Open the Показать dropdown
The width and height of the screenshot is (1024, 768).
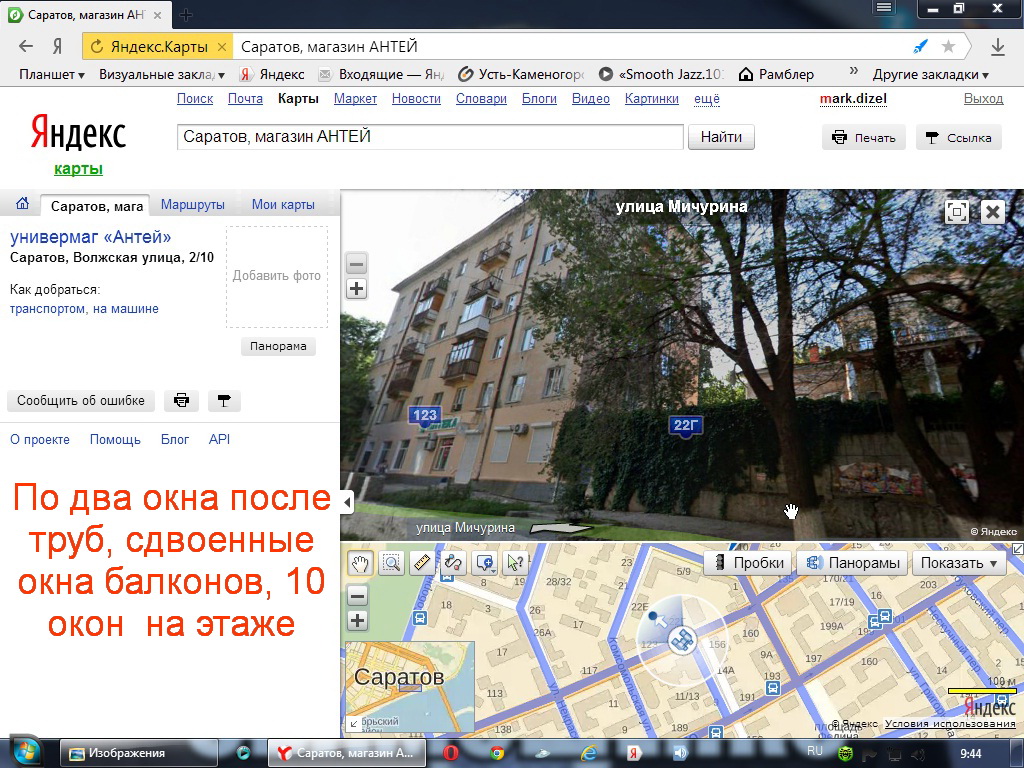pyautogui.click(x=958, y=563)
